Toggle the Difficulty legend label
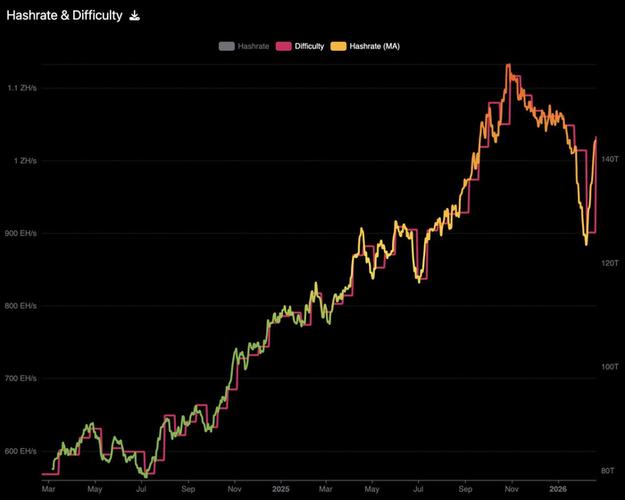625x500 pixels. (309, 46)
